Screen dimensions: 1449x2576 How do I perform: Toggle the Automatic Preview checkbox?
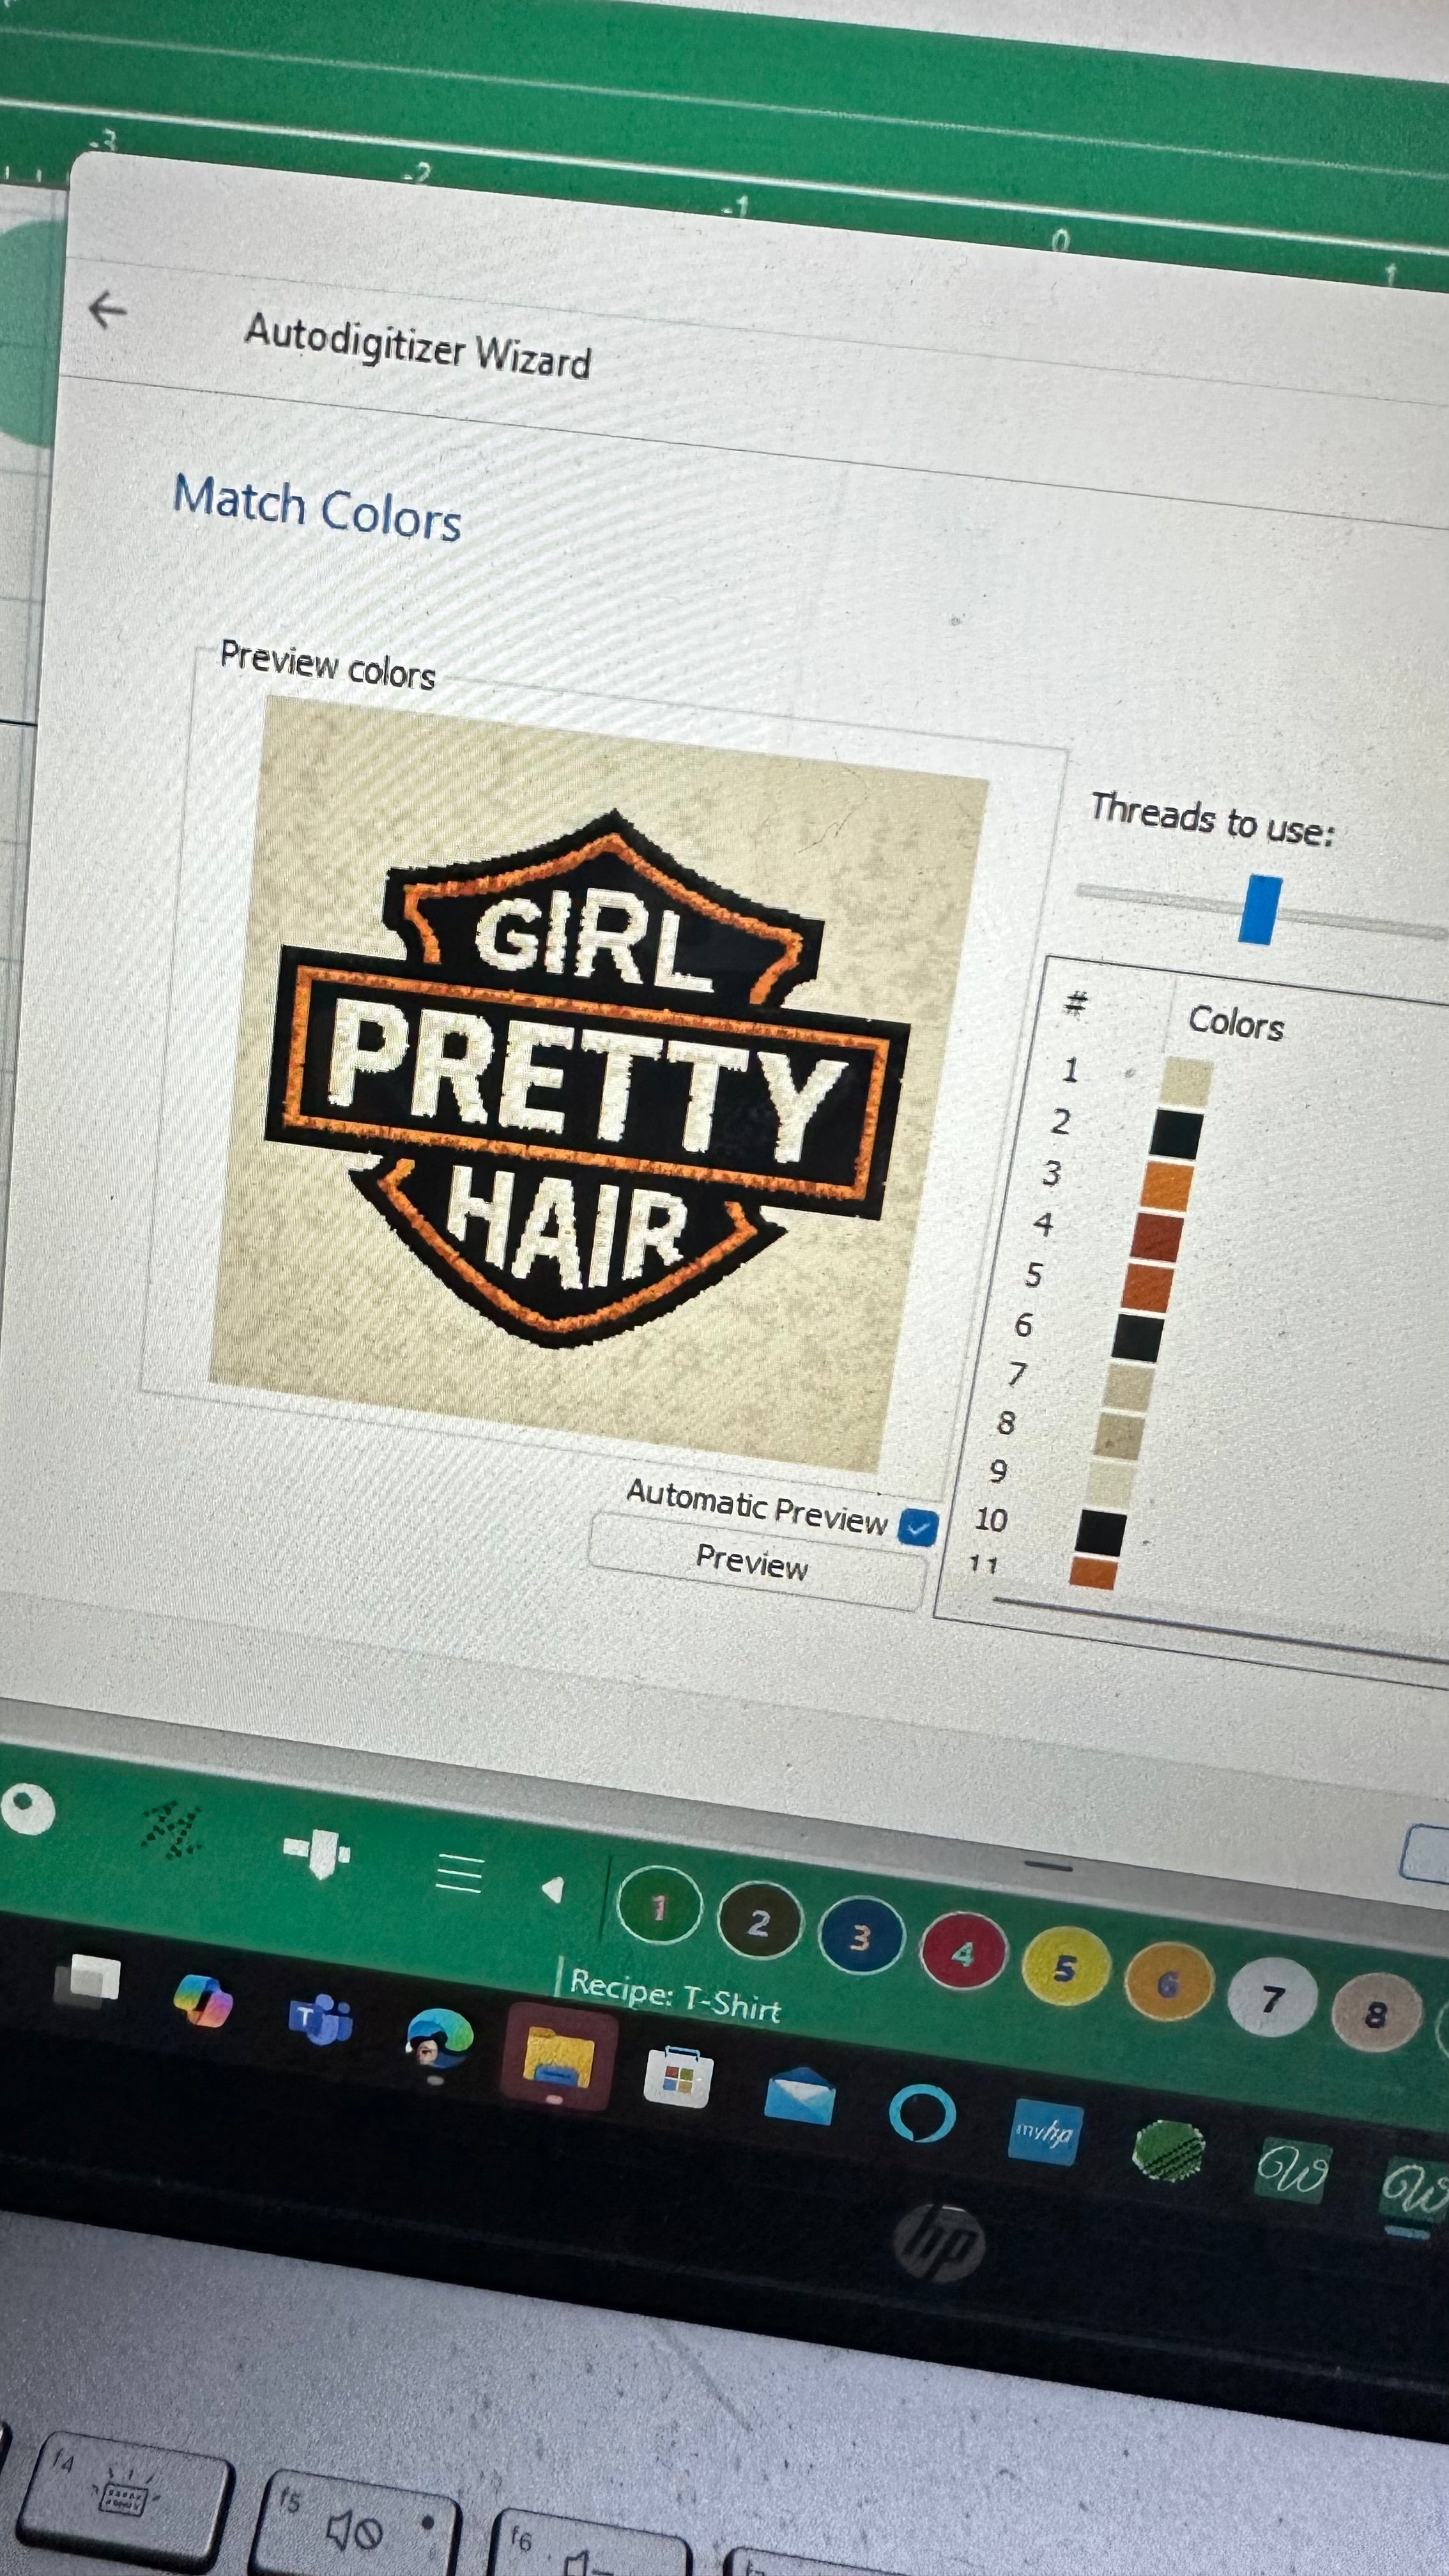(x=917, y=1527)
